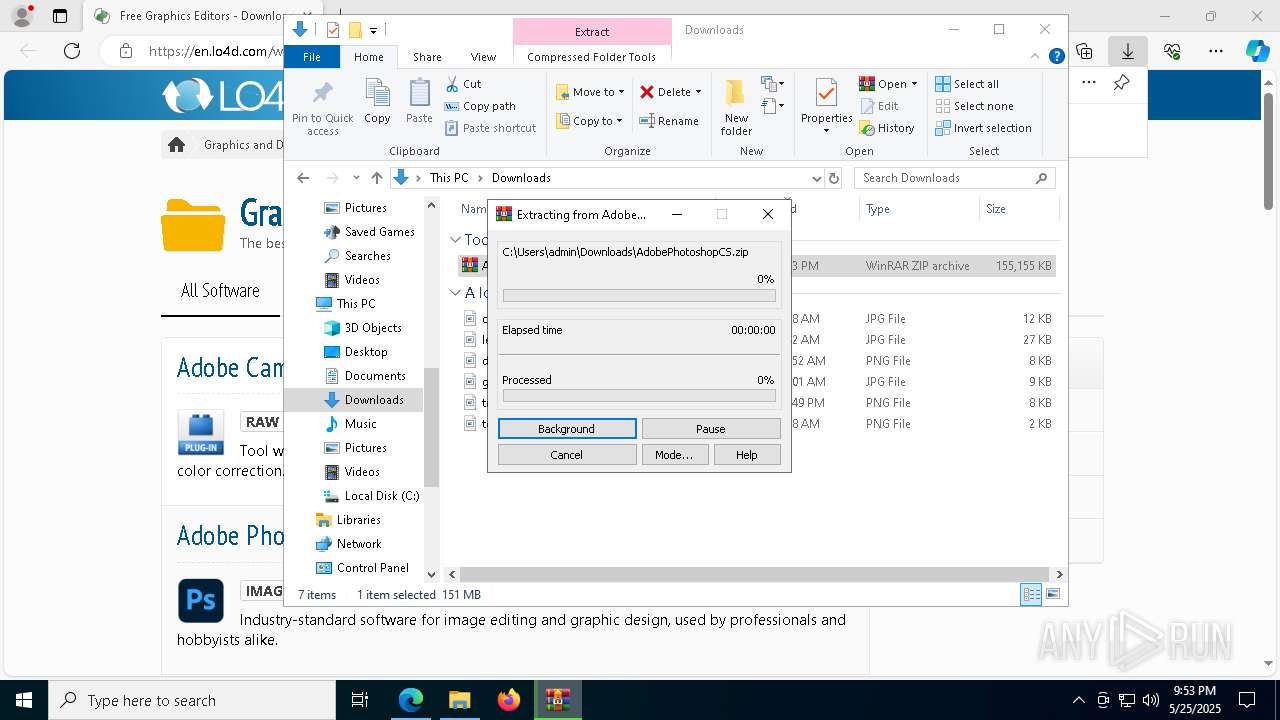Cancel the extraction
Image resolution: width=1280 pixels, height=720 pixels.
coord(567,455)
